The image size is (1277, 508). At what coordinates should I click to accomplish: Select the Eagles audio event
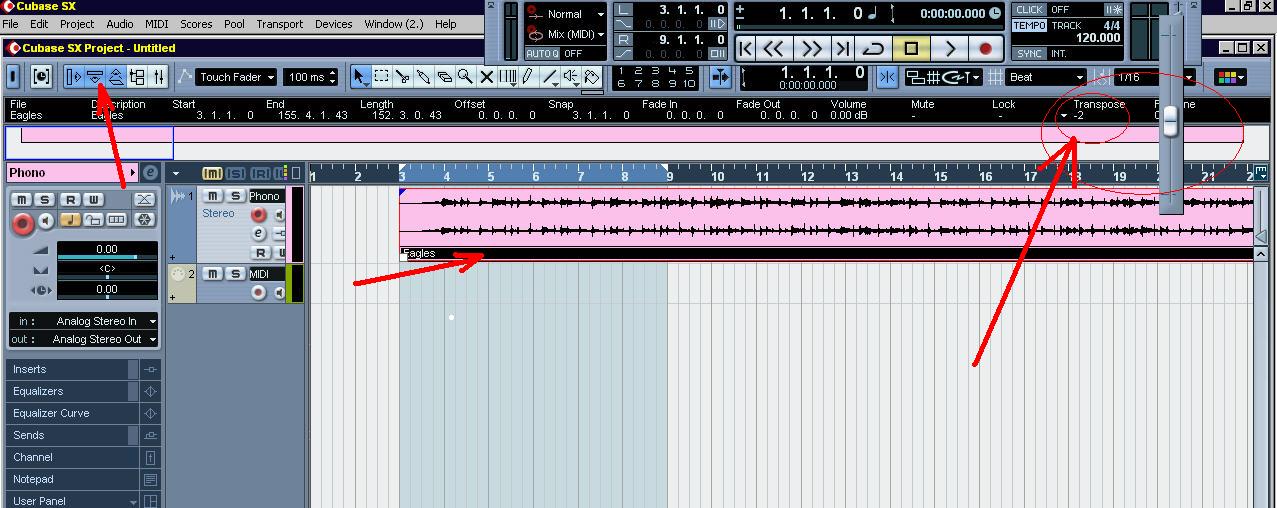[826, 223]
